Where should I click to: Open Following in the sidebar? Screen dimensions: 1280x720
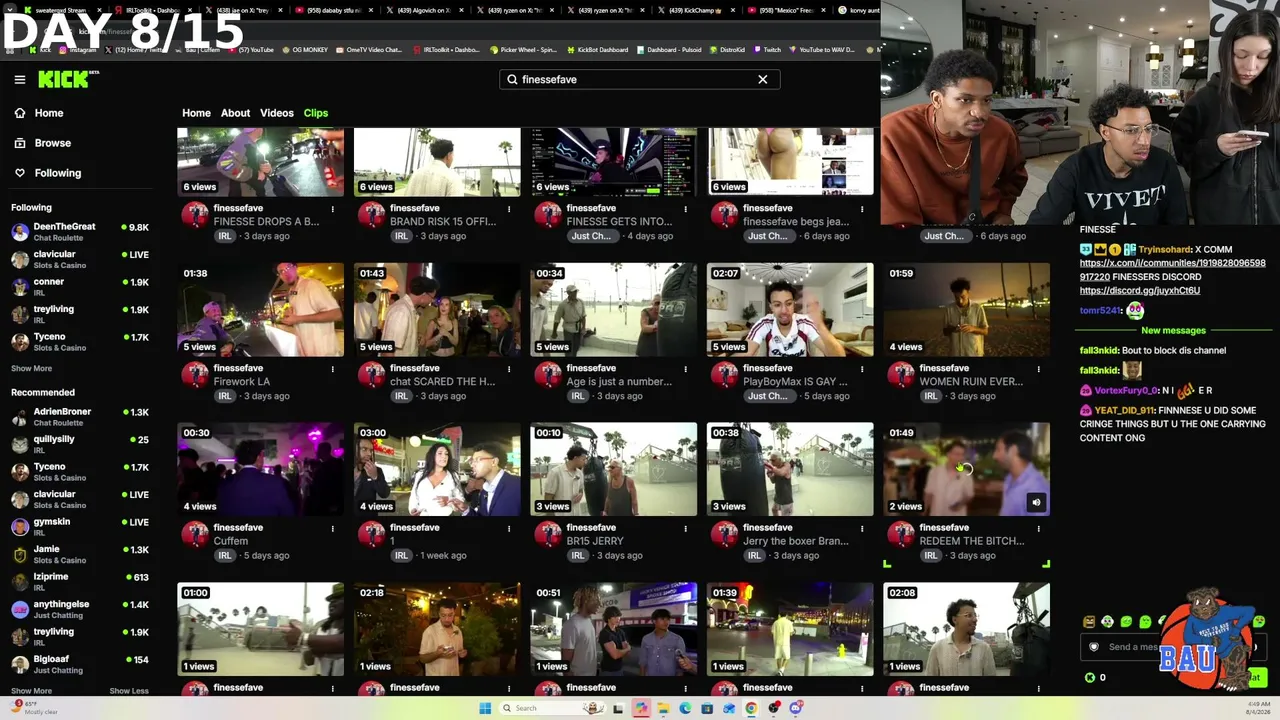[58, 173]
